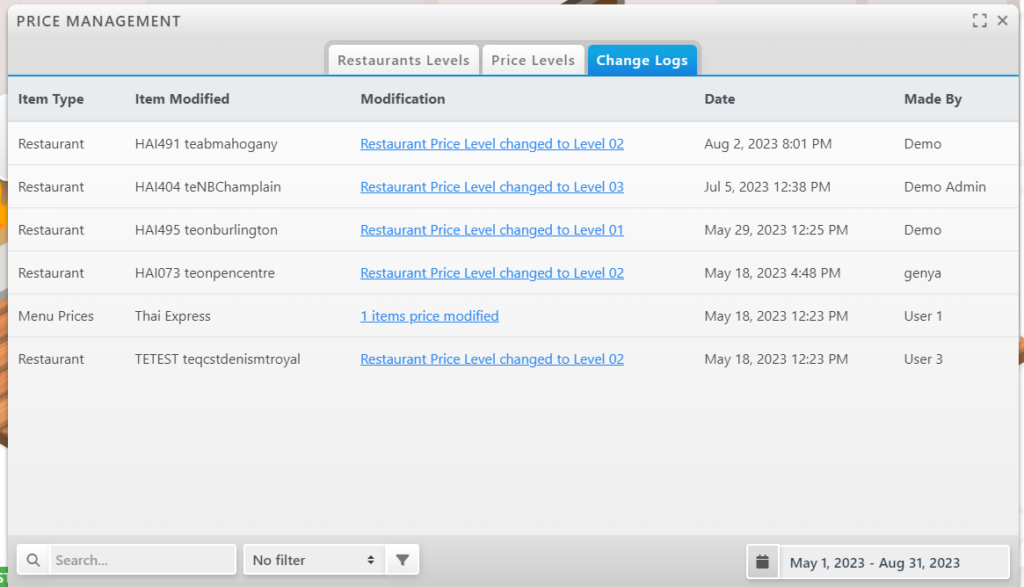Open the TETEST teqcstdenismtroyal Level 02 link
1024x587 pixels.
(x=492, y=359)
